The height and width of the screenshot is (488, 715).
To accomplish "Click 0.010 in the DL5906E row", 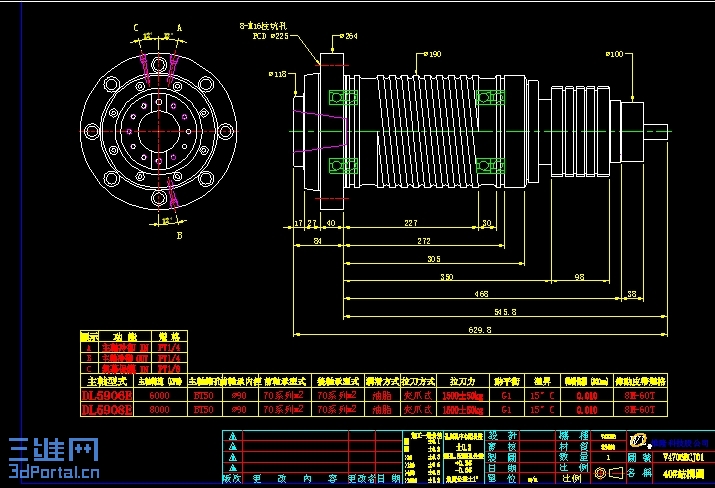I will [587, 395].
